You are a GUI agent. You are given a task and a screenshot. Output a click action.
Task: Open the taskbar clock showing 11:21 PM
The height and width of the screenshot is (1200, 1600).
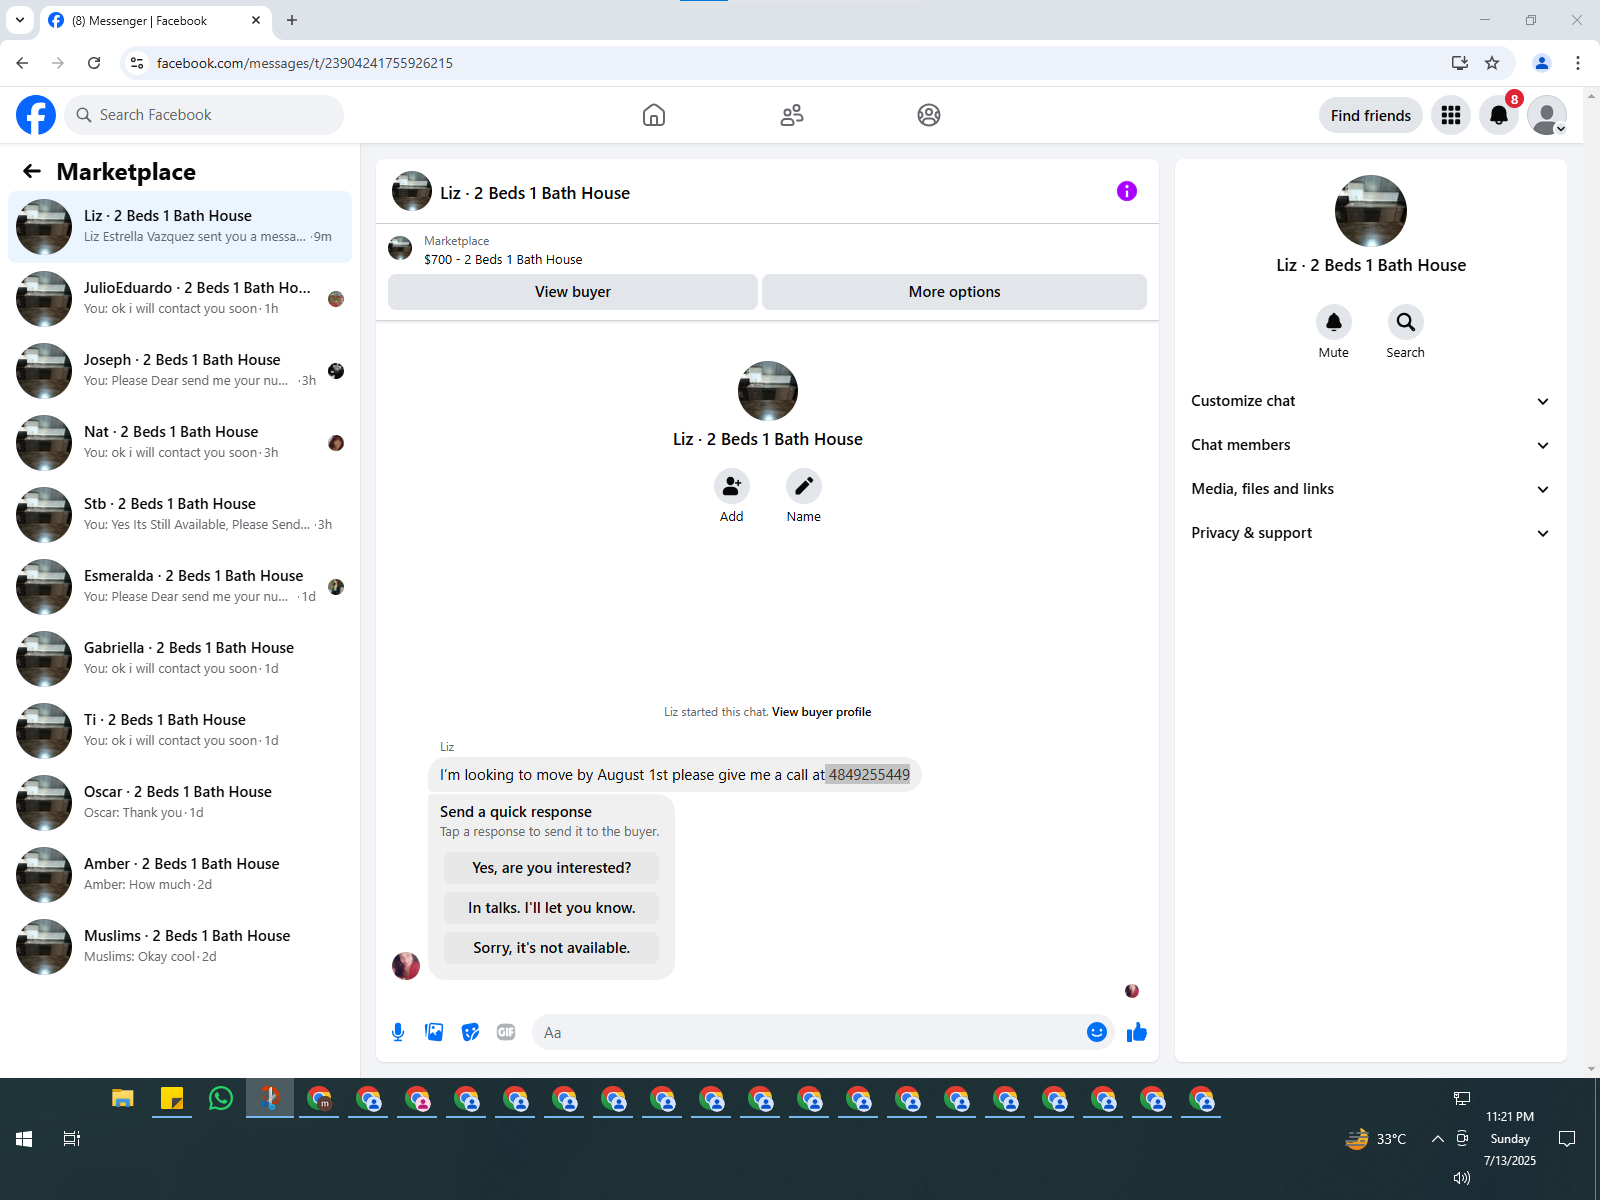pos(1510,1139)
